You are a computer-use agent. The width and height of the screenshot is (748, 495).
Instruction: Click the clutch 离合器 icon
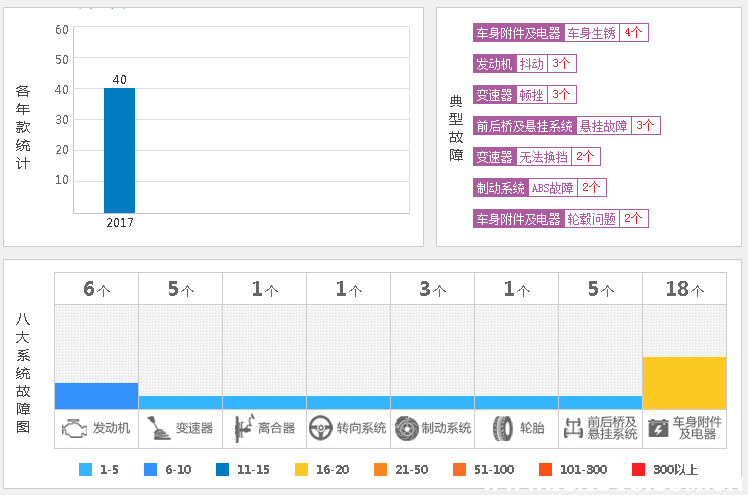(x=242, y=429)
